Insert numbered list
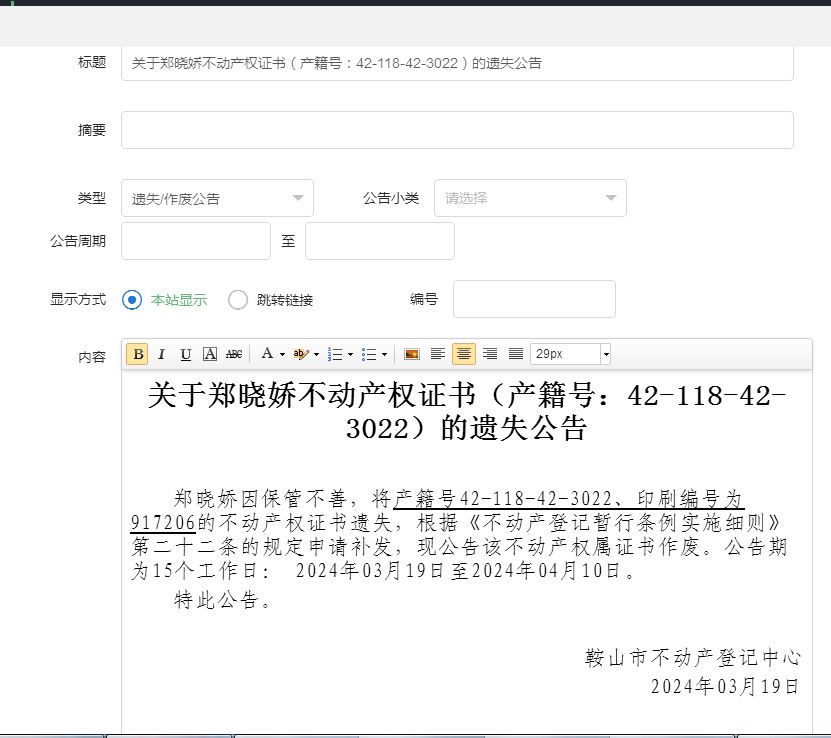 pyautogui.click(x=335, y=354)
